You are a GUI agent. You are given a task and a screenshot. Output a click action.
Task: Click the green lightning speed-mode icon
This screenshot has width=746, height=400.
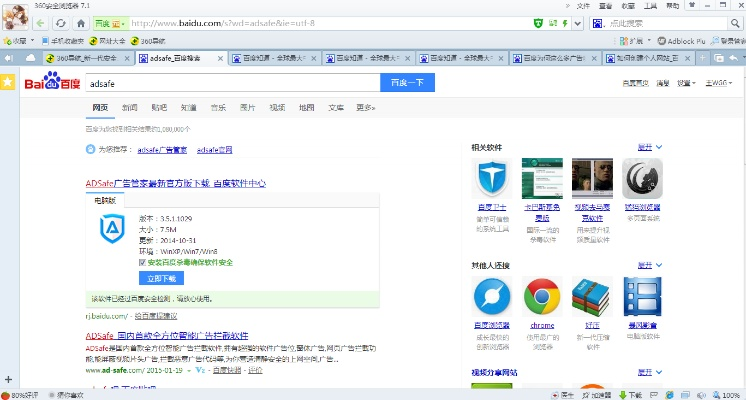coord(565,23)
